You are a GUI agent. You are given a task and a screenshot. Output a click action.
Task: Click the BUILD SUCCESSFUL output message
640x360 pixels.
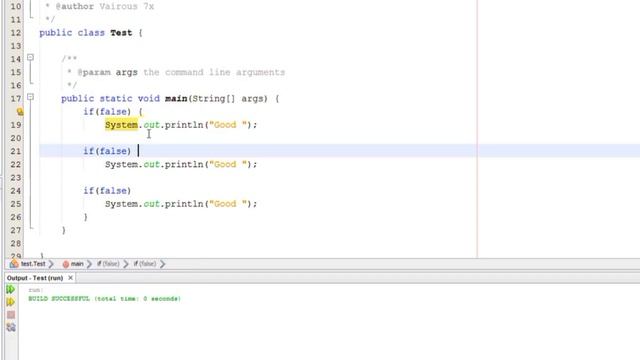[x=104, y=299]
